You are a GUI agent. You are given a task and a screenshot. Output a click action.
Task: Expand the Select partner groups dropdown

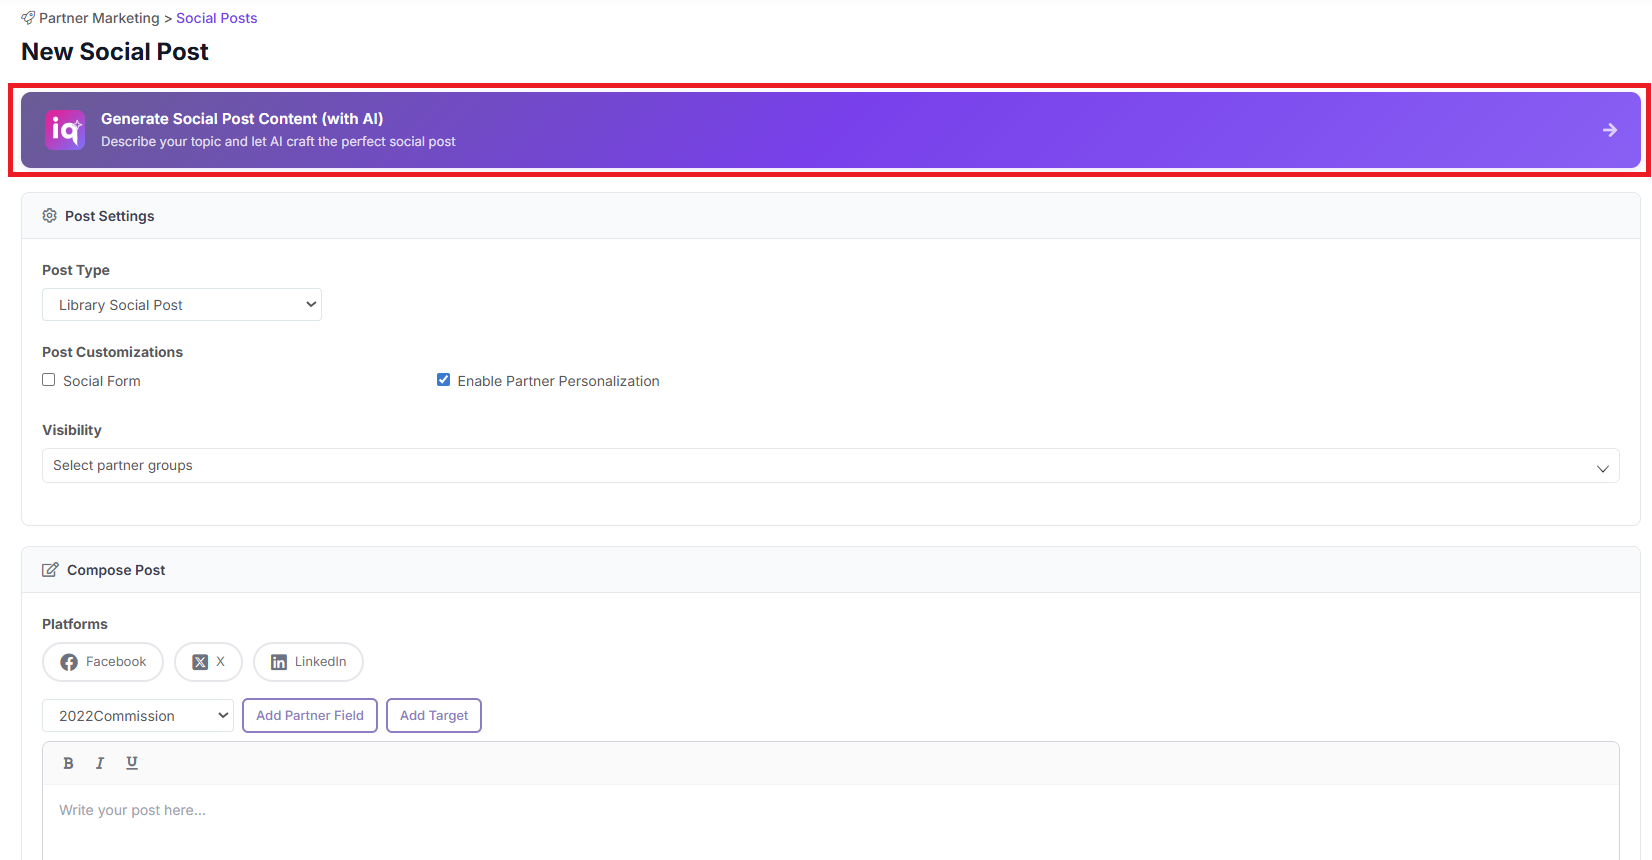coord(830,466)
